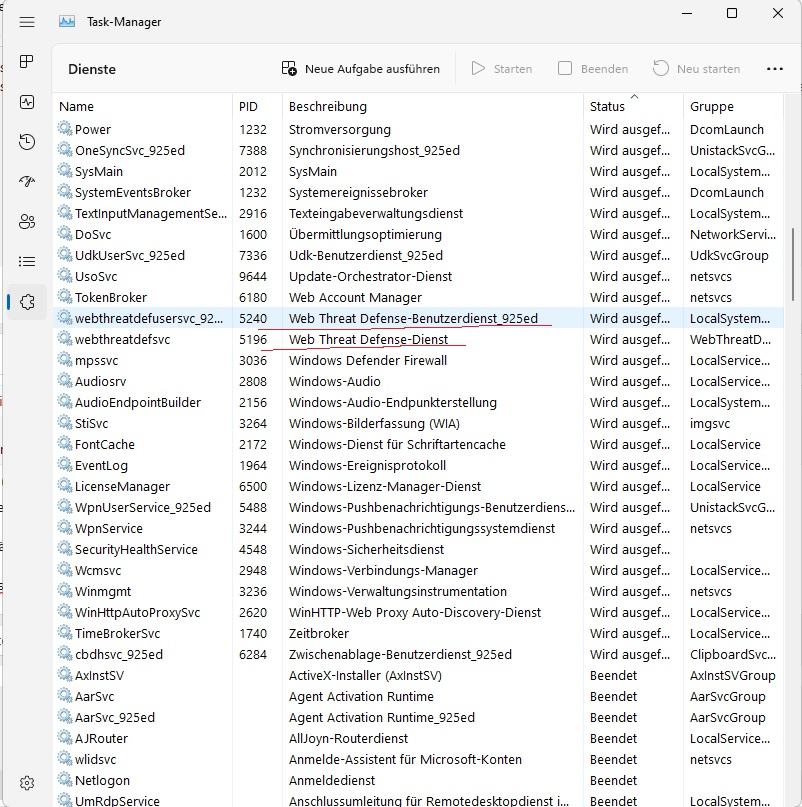This screenshot has width=802, height=807.
Task: Select the TextInputManagementSe... service name
Action: pyautogui.click(x=151, y=214)
